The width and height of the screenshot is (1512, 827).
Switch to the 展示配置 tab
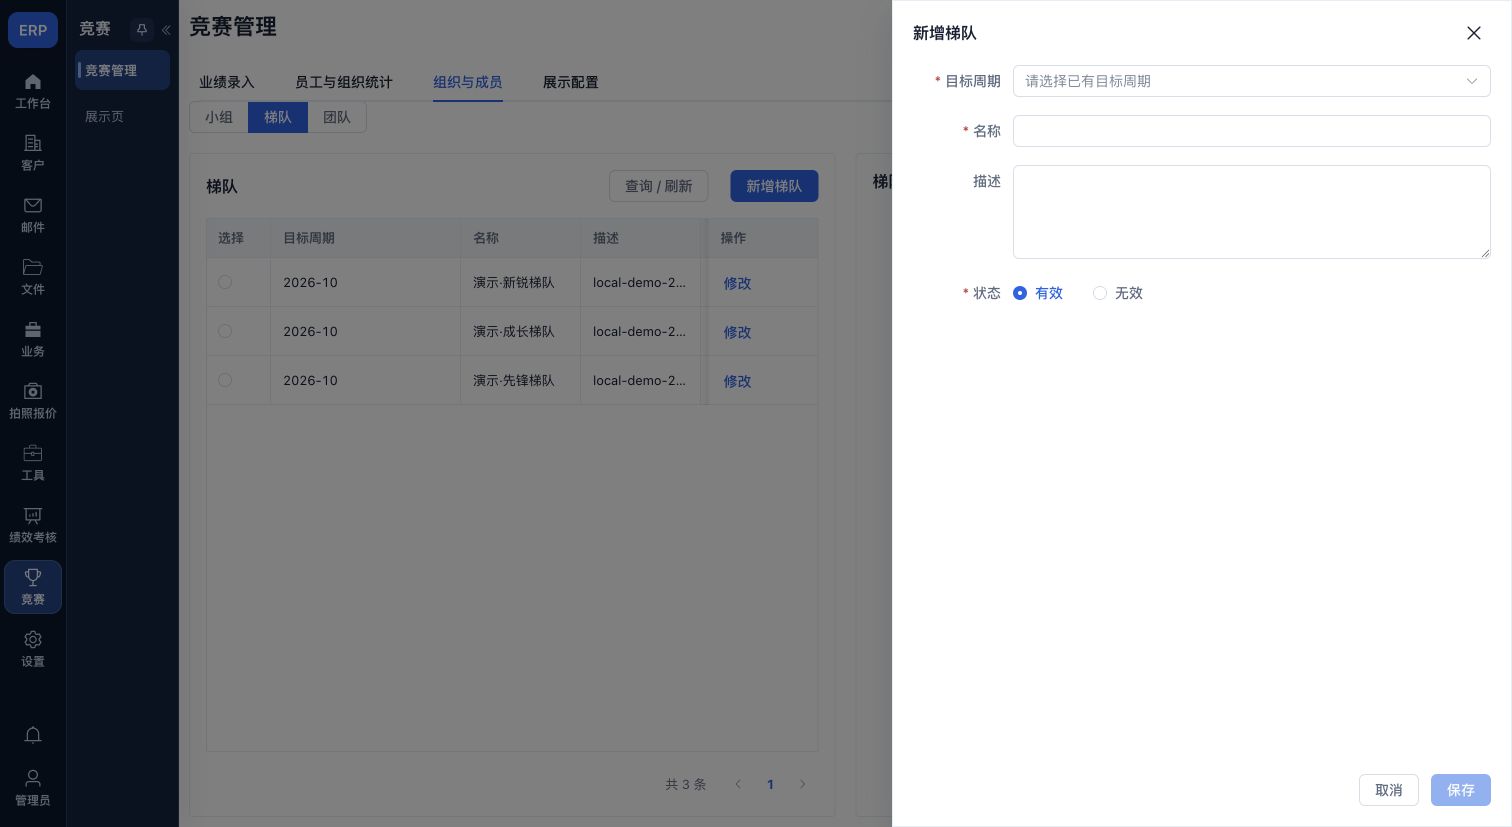[571, 82]
